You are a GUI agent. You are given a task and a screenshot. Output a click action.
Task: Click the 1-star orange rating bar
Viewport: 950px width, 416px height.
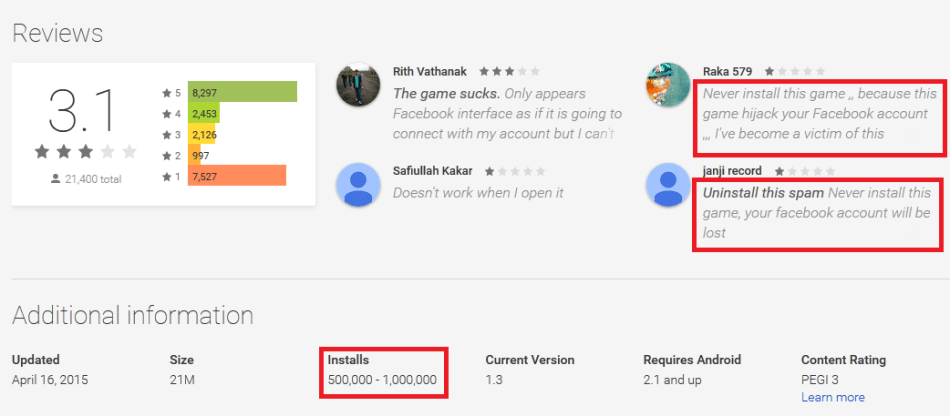(237, 176)
